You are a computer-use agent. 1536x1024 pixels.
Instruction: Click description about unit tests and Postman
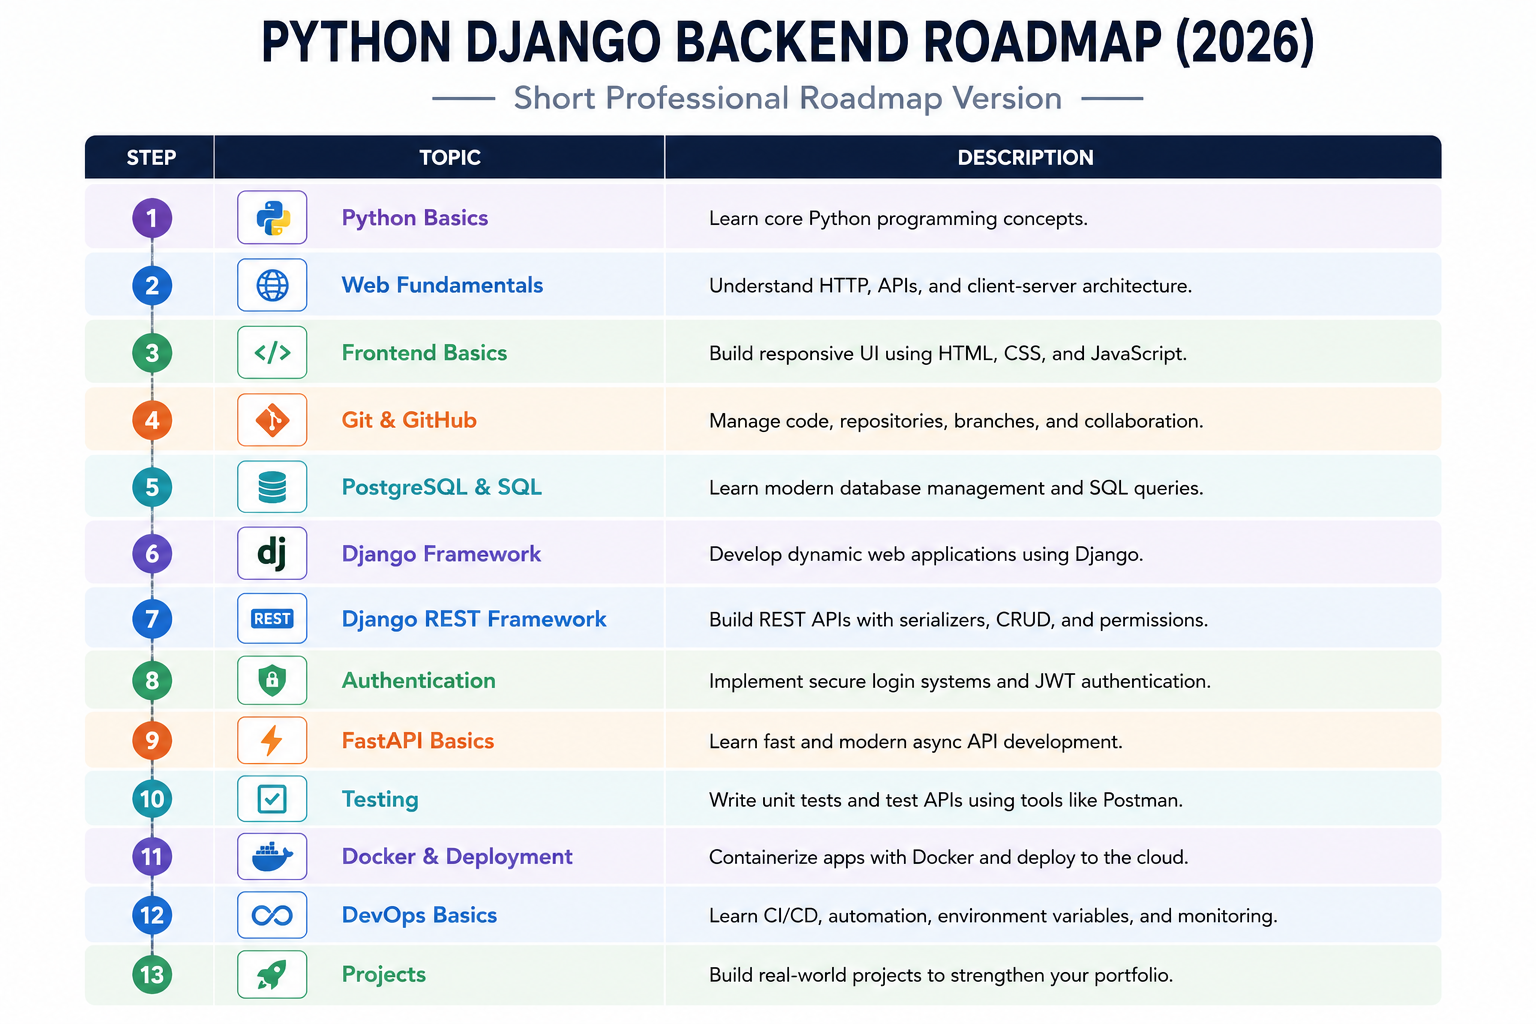(946, 800)
